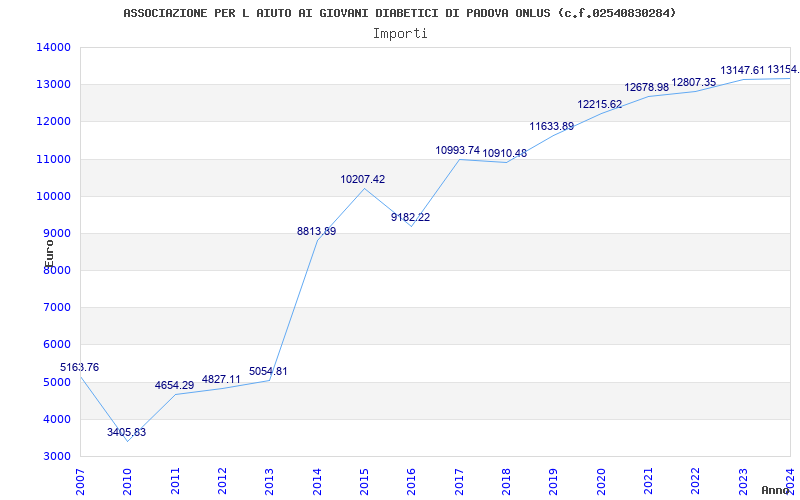800x500 pixels.
Task: Click the 'Anno' x-axis label
Action: click(x=774, y=490)
